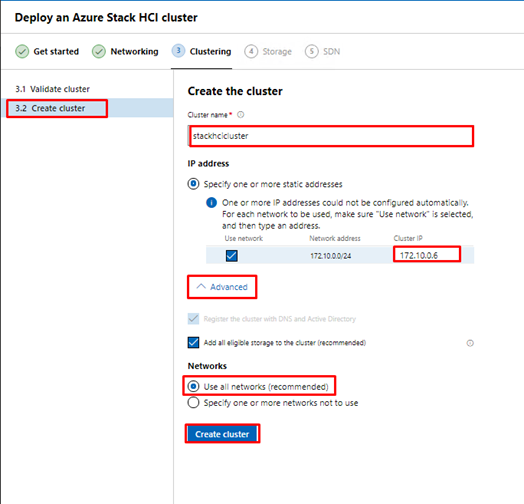Select 3.1 Validate cluster step

[52, 89]
